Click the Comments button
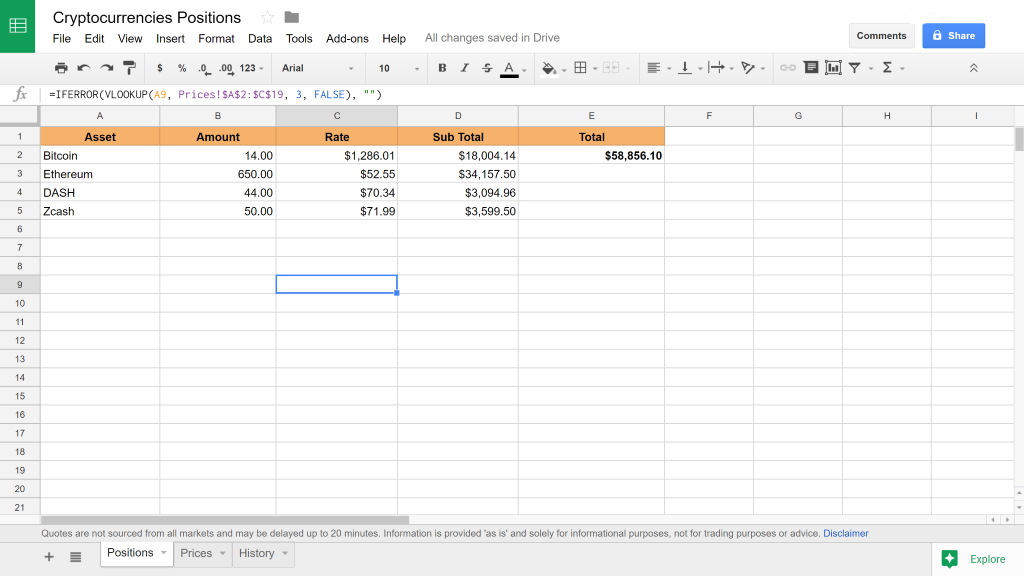Viewport: 1024px width, 576px height. click(881, 36)
